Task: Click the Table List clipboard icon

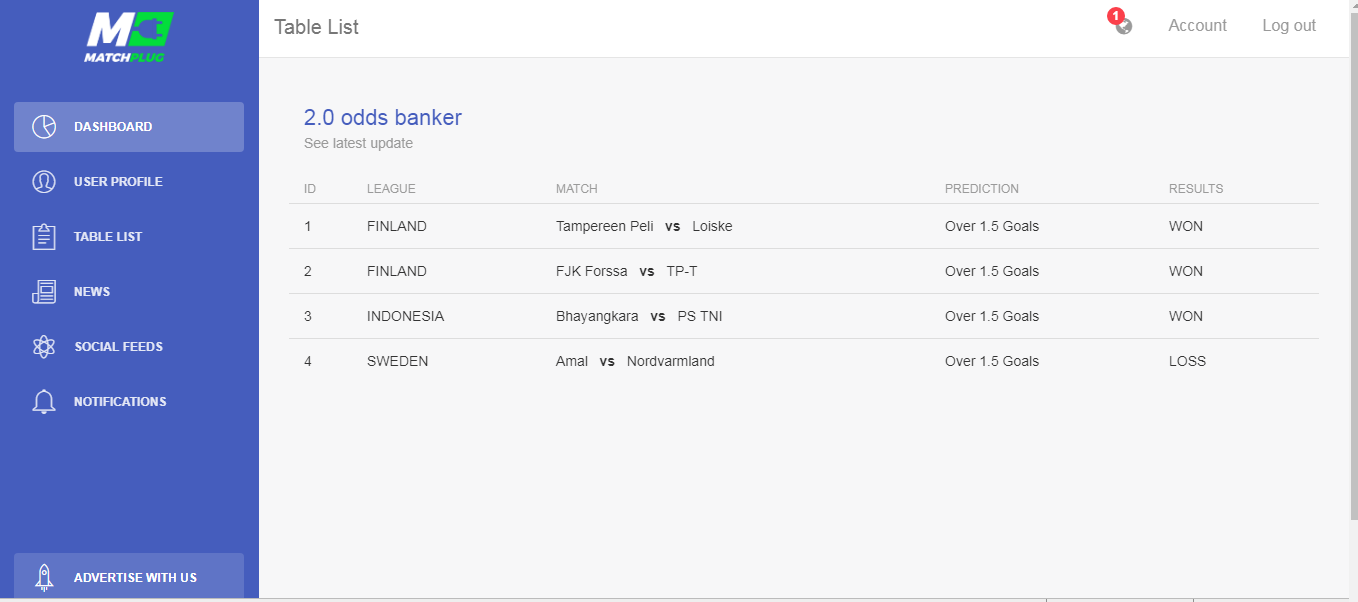Action: pyautogui.click(x=44, y=237)
